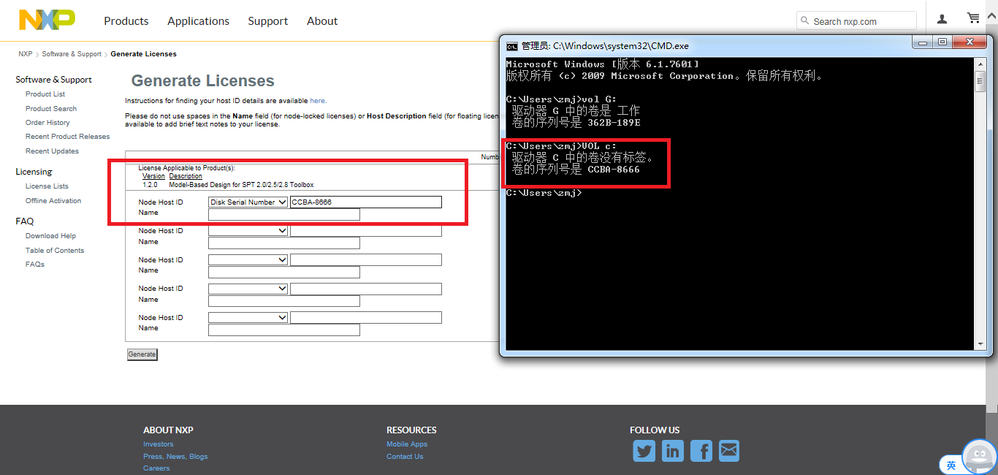This screenshot has height=475, width=998.
Task: Open FAQs link in sidebar
Action: [35, 264]
